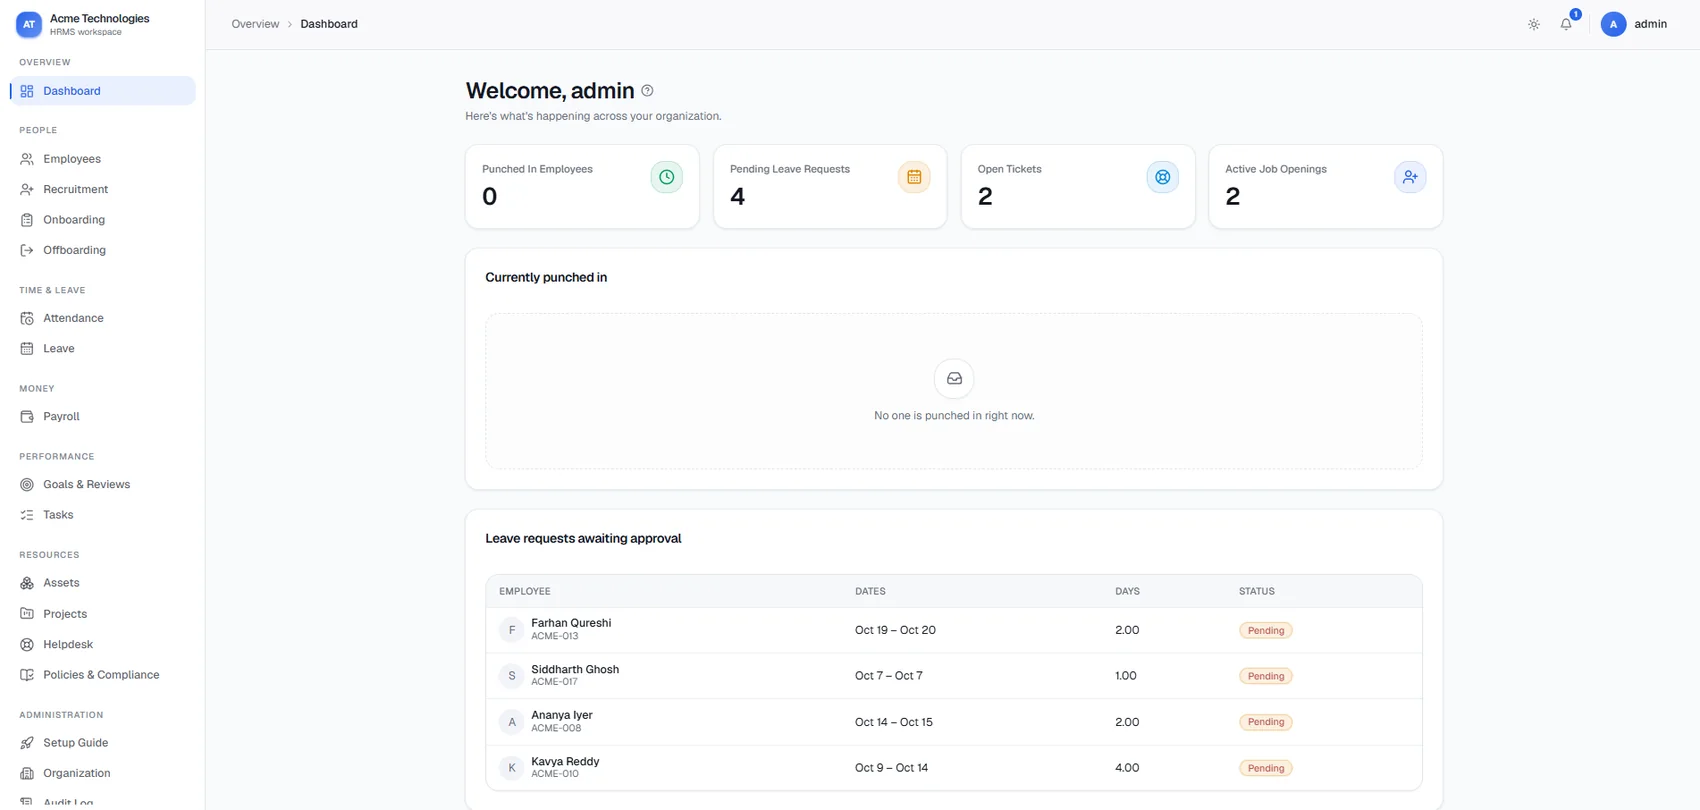Navigate to Attendance page
This screenshot has width=1700, height=810.
[x=103, y=318]
